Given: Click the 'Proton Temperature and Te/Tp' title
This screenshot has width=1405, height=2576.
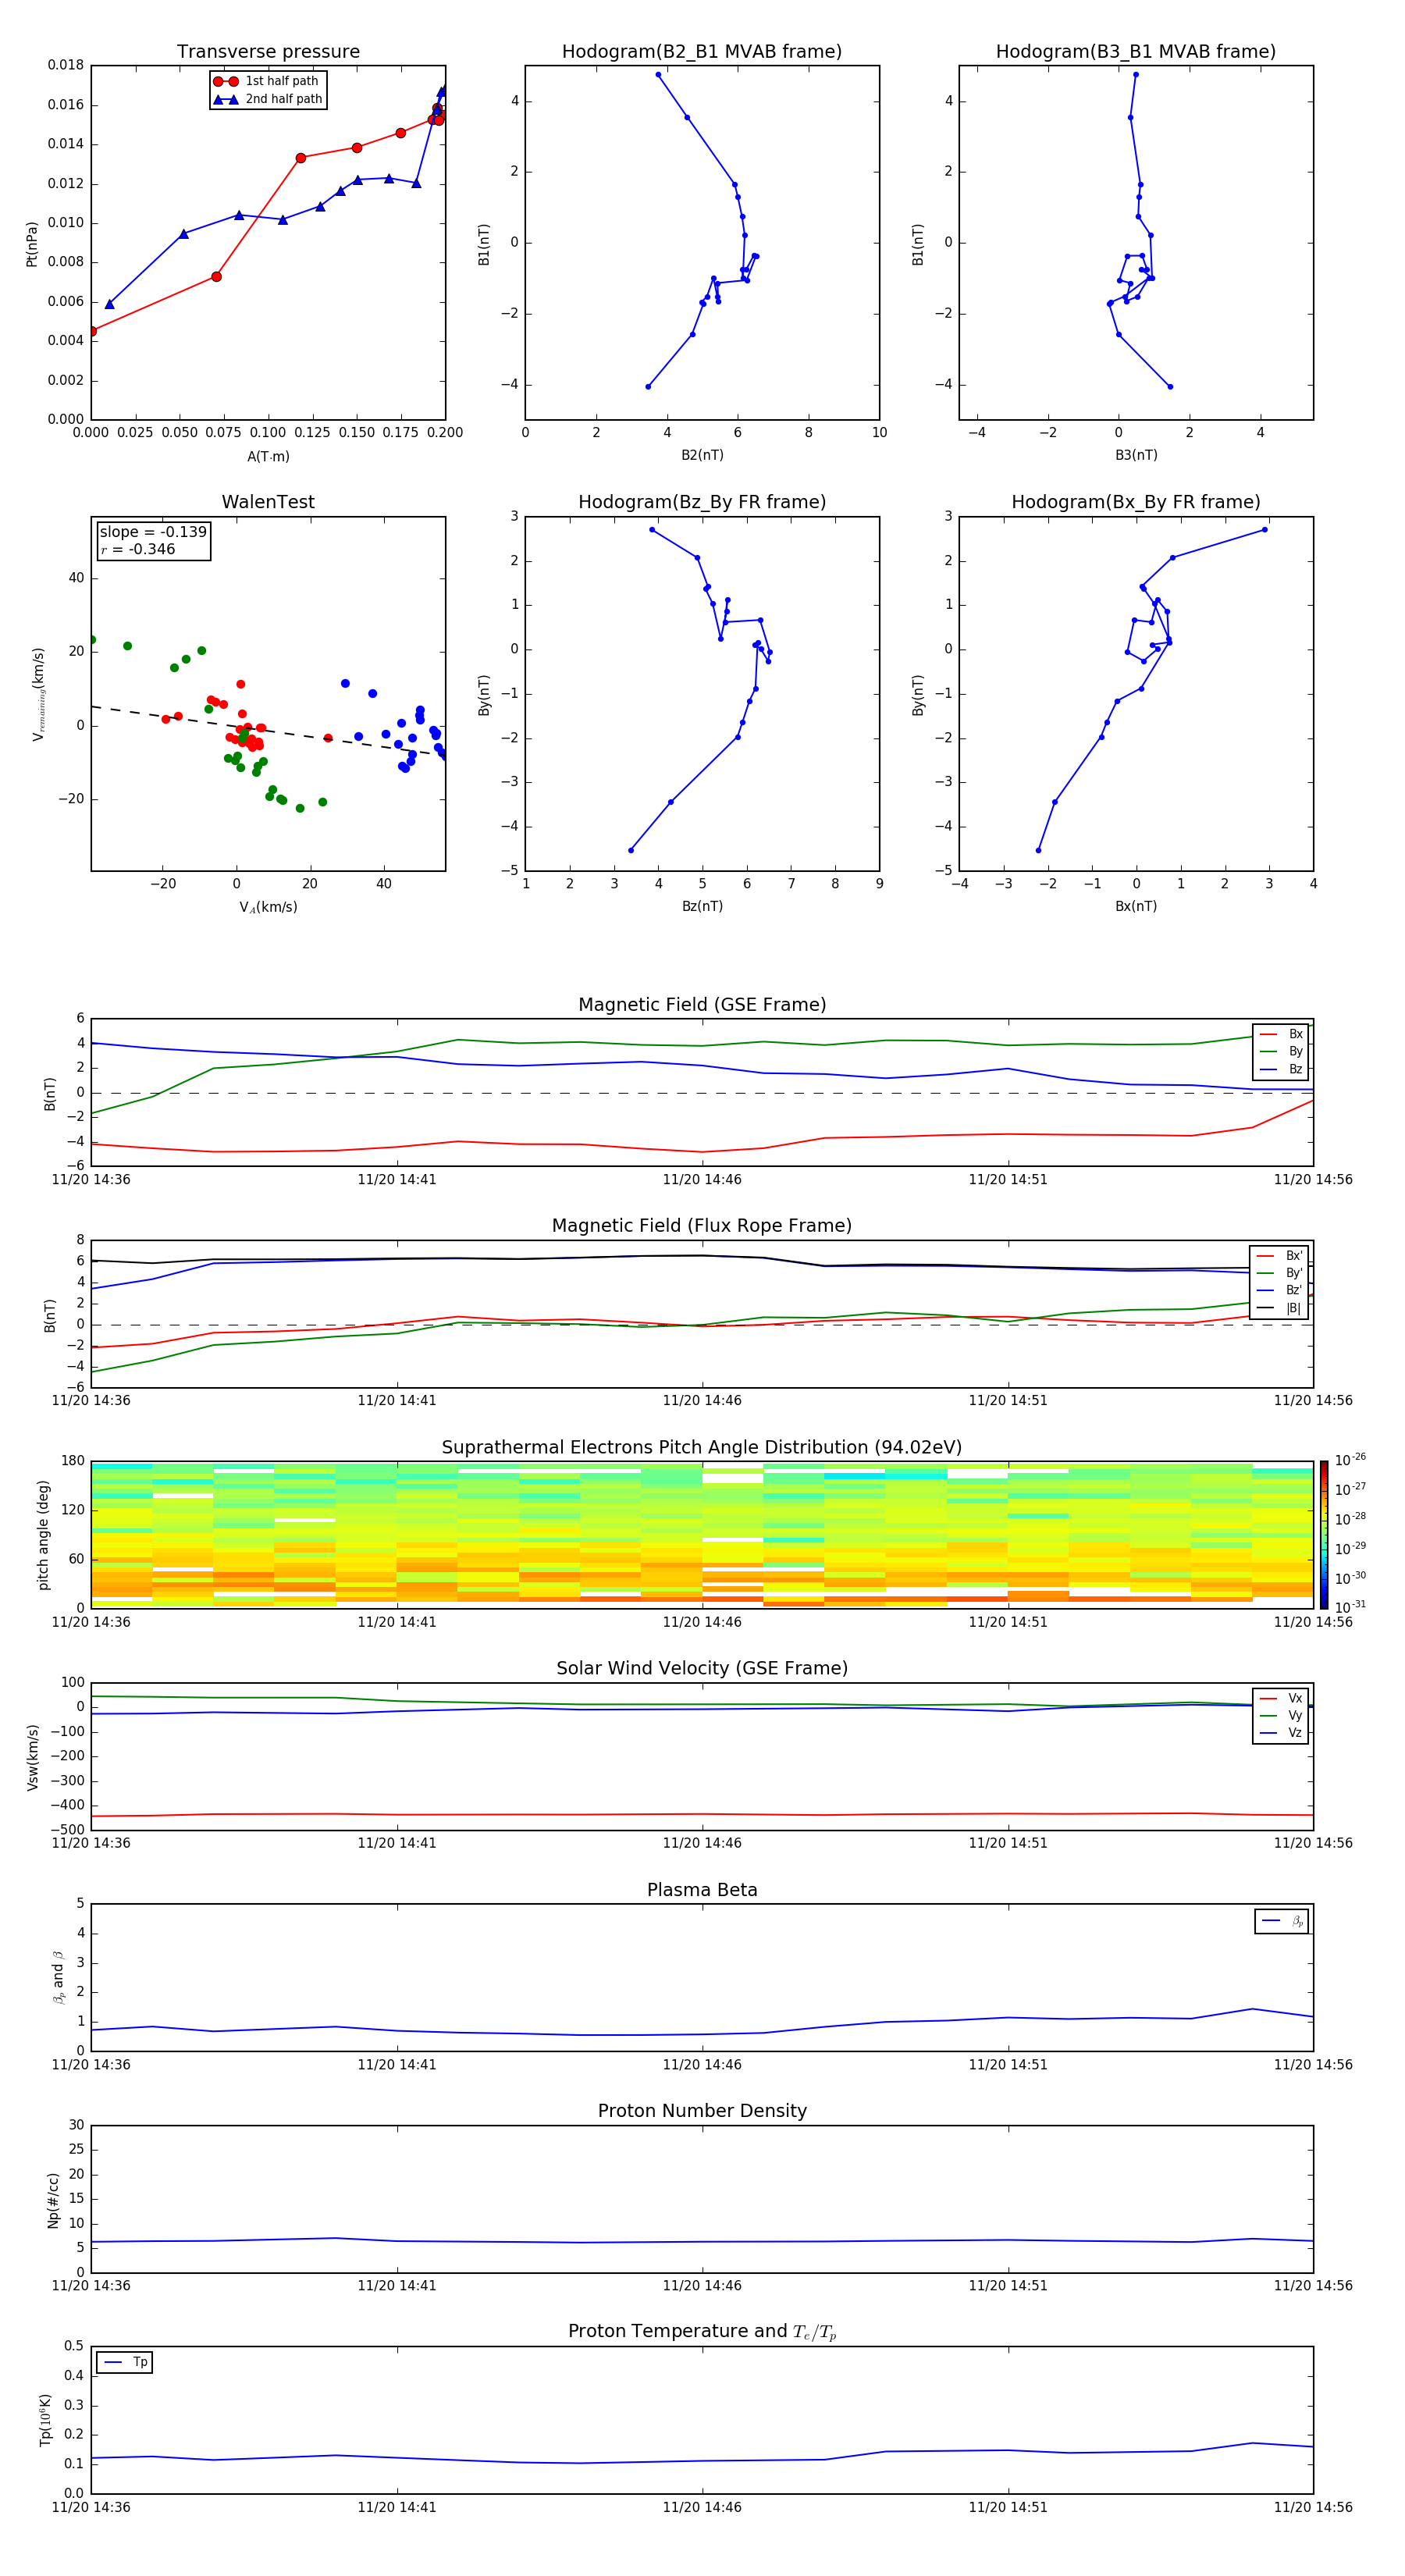Looking at the screenshot, I should click(x=702, y=2332).
